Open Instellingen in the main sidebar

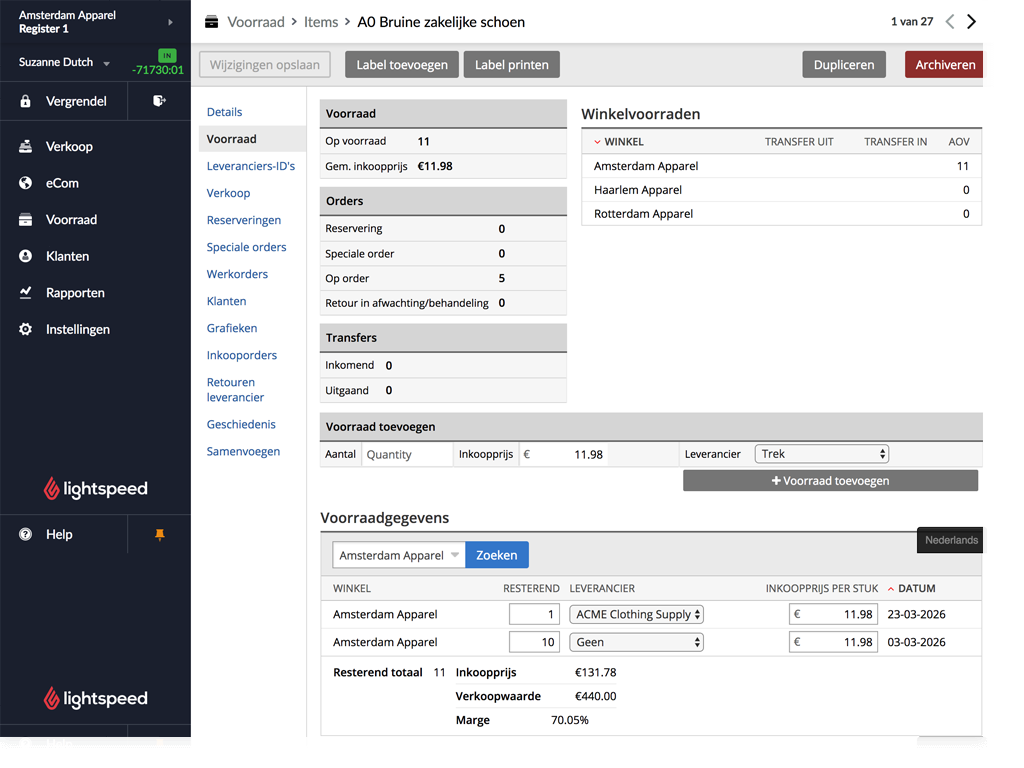click(77, 329)
